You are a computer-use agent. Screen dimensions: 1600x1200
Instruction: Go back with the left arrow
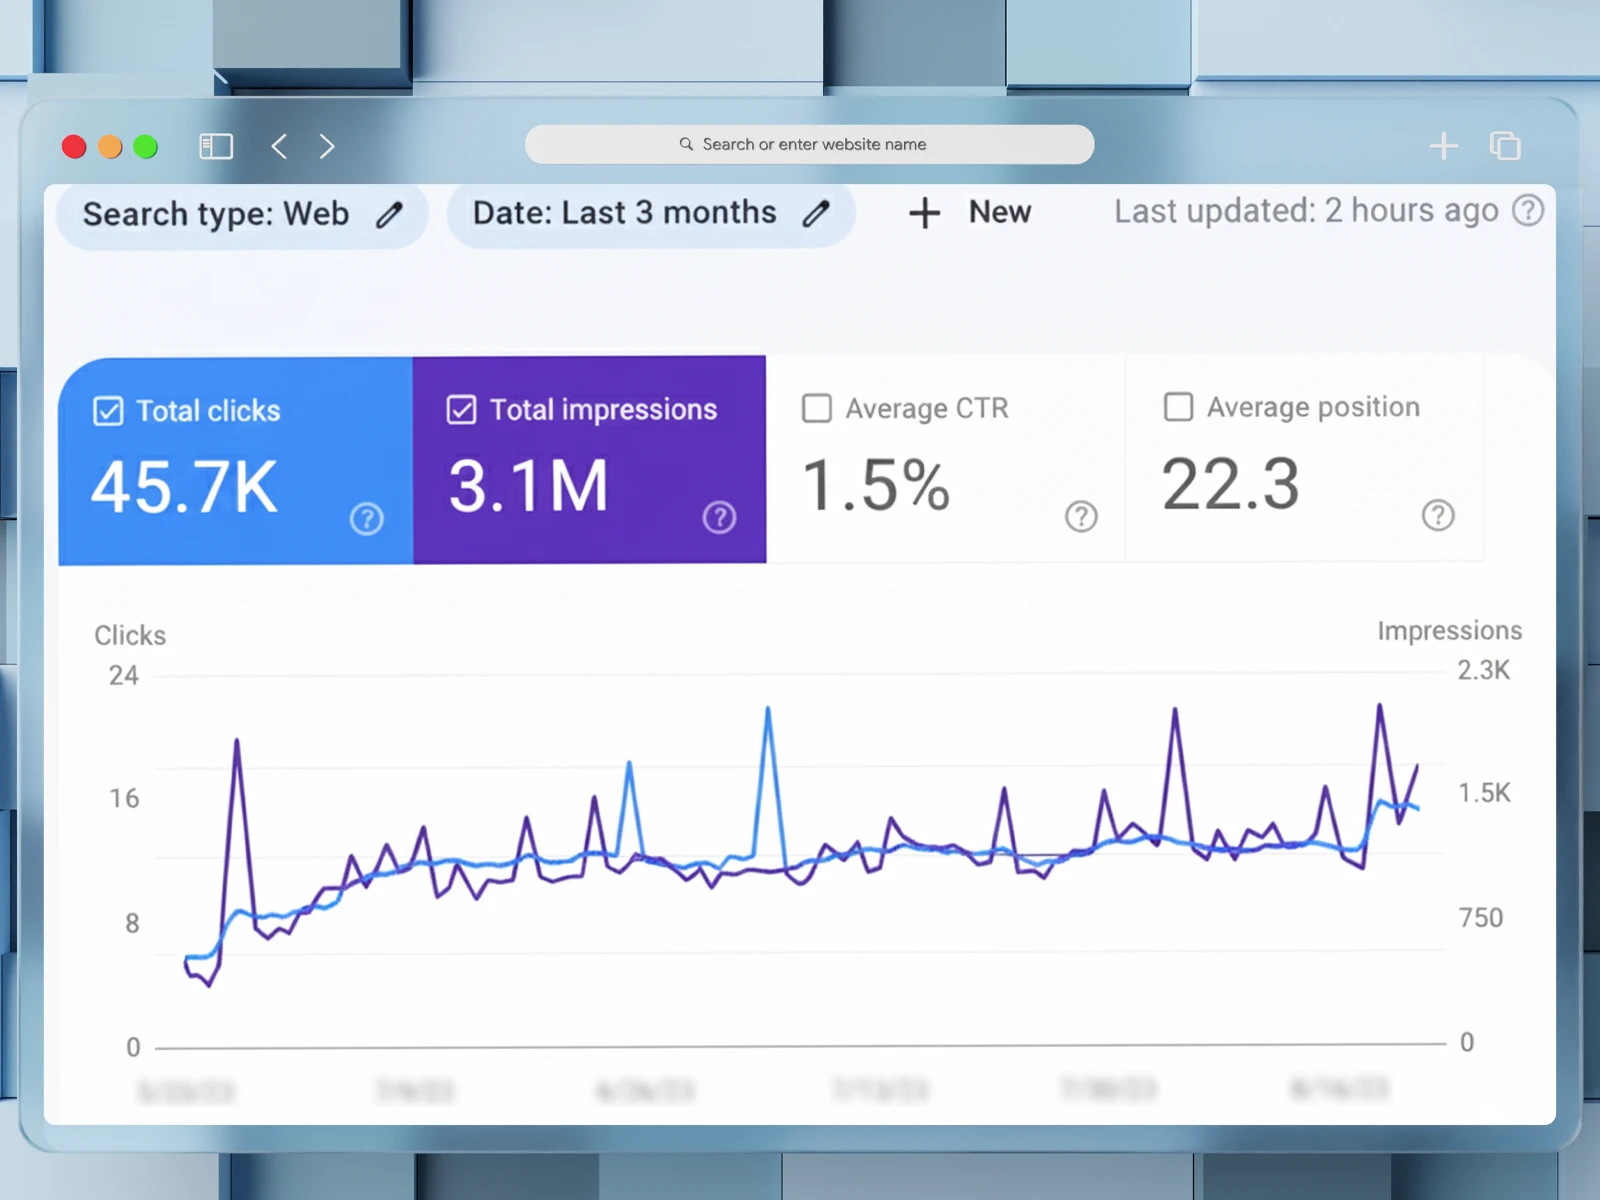279,147
